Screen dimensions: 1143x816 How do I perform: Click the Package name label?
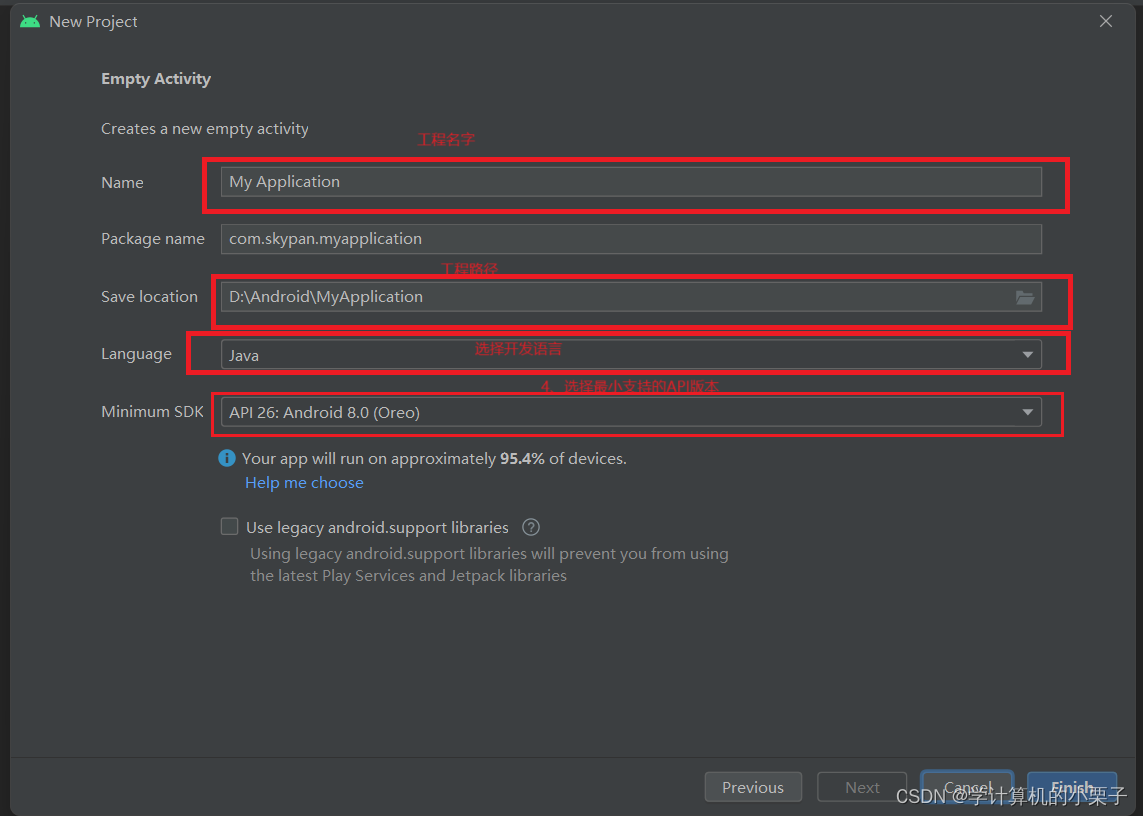click(x=153, y=239)
